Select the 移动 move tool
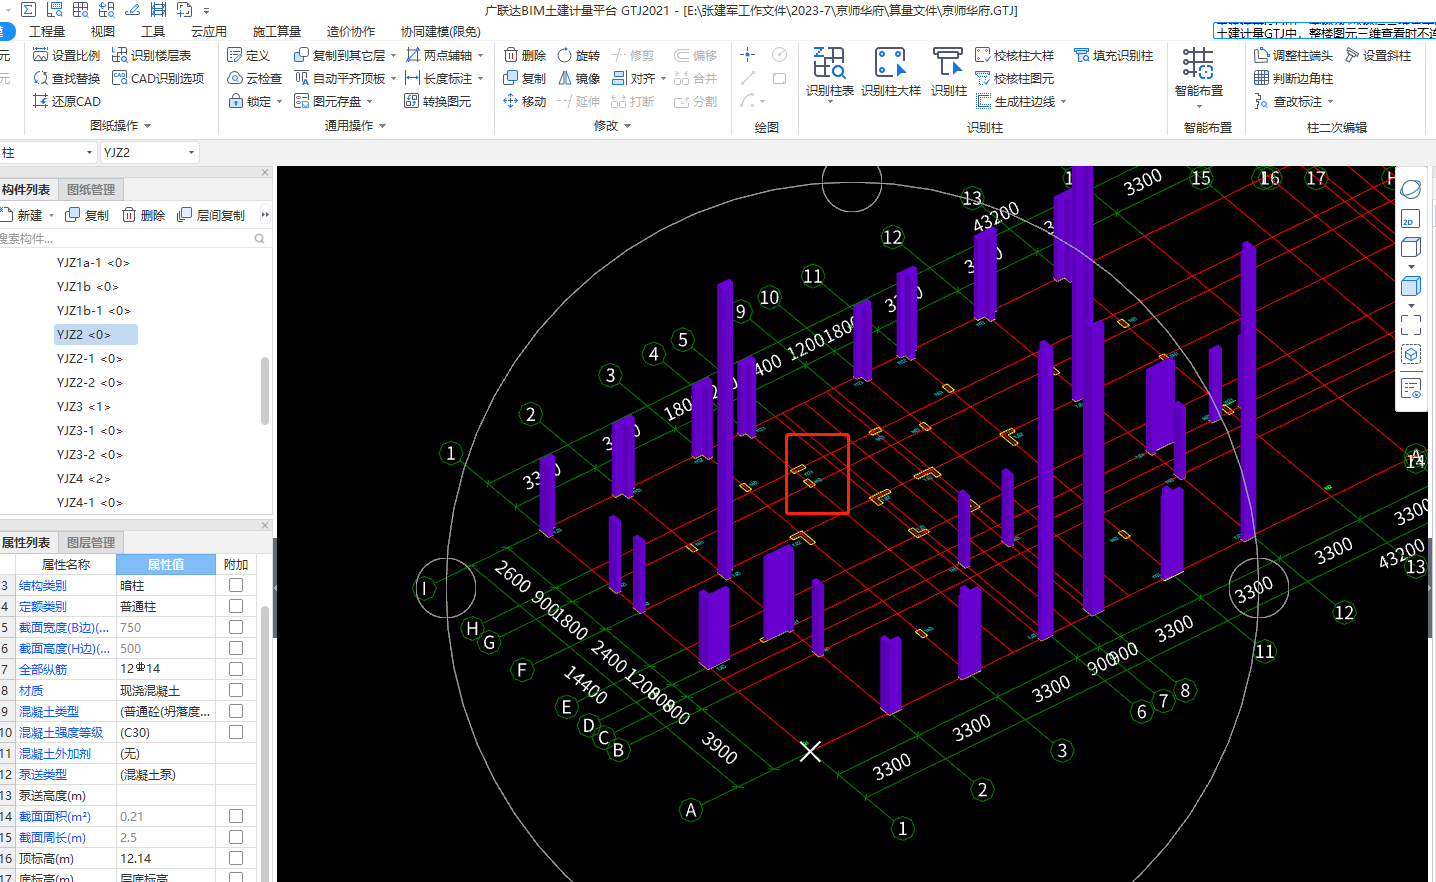This screenshot has width=1436, height=882. [x=525, y=101]
